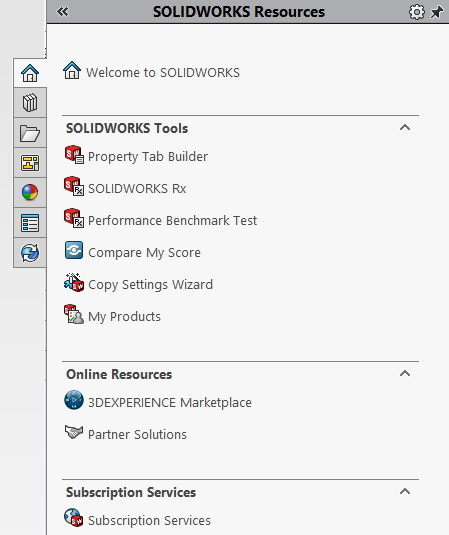449x535 pixels.
Task: Collapse the SOLIDWORKS Tools section
Action: 405,128
